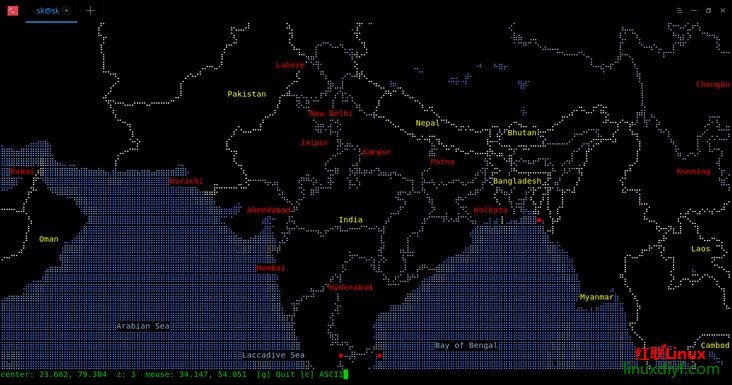
Task: Close the terminal window
Action: coord(722,10)
